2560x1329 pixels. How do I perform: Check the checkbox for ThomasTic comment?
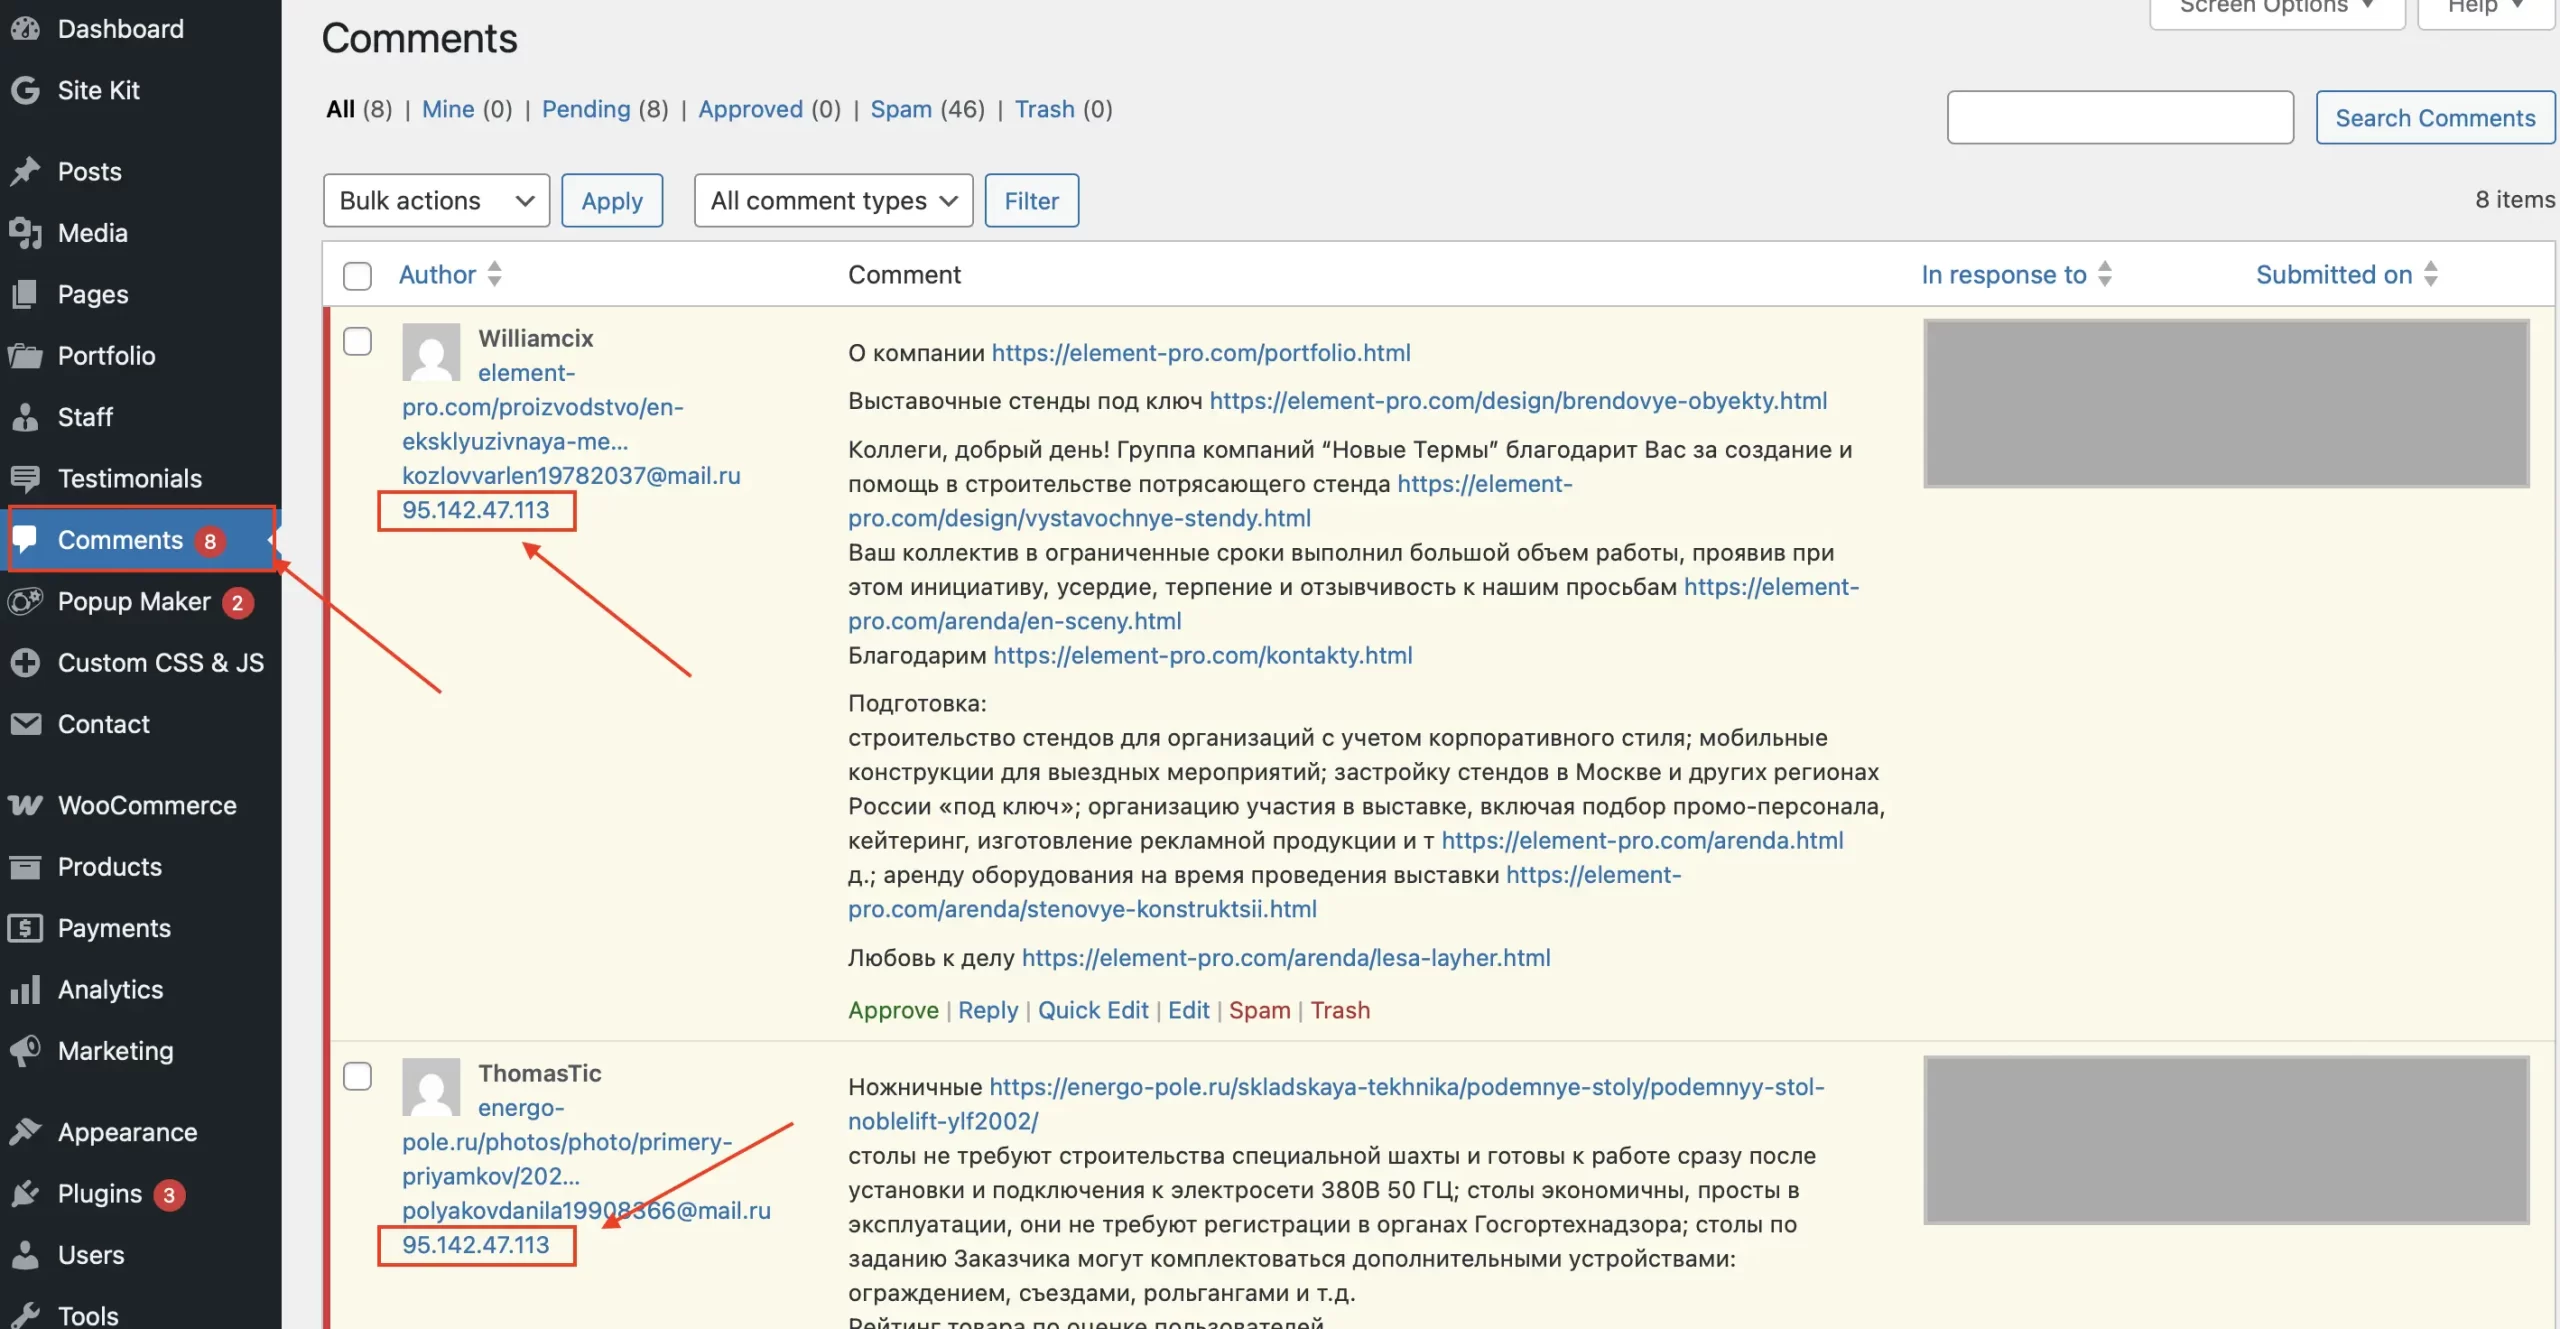tap(356, 1076)
